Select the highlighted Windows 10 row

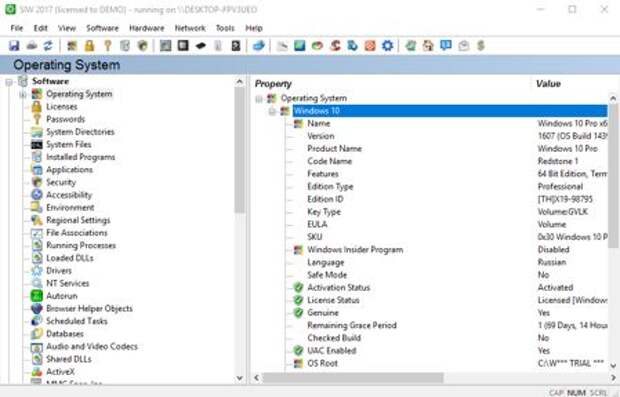(x=450, y=111)
